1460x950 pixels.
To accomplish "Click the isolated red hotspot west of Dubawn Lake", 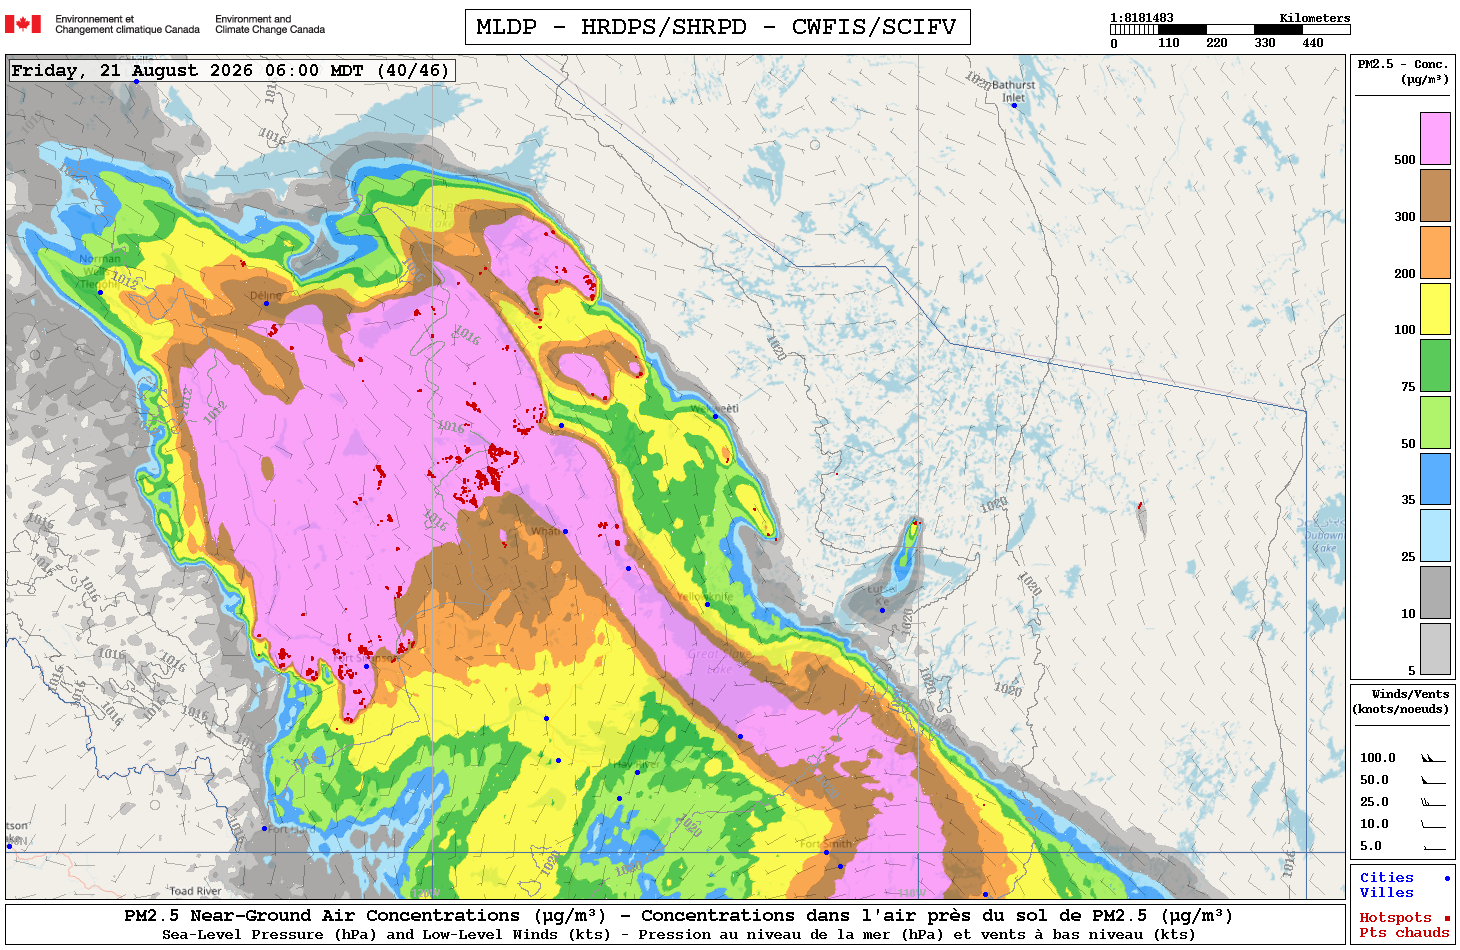I will click(1140, 505).
